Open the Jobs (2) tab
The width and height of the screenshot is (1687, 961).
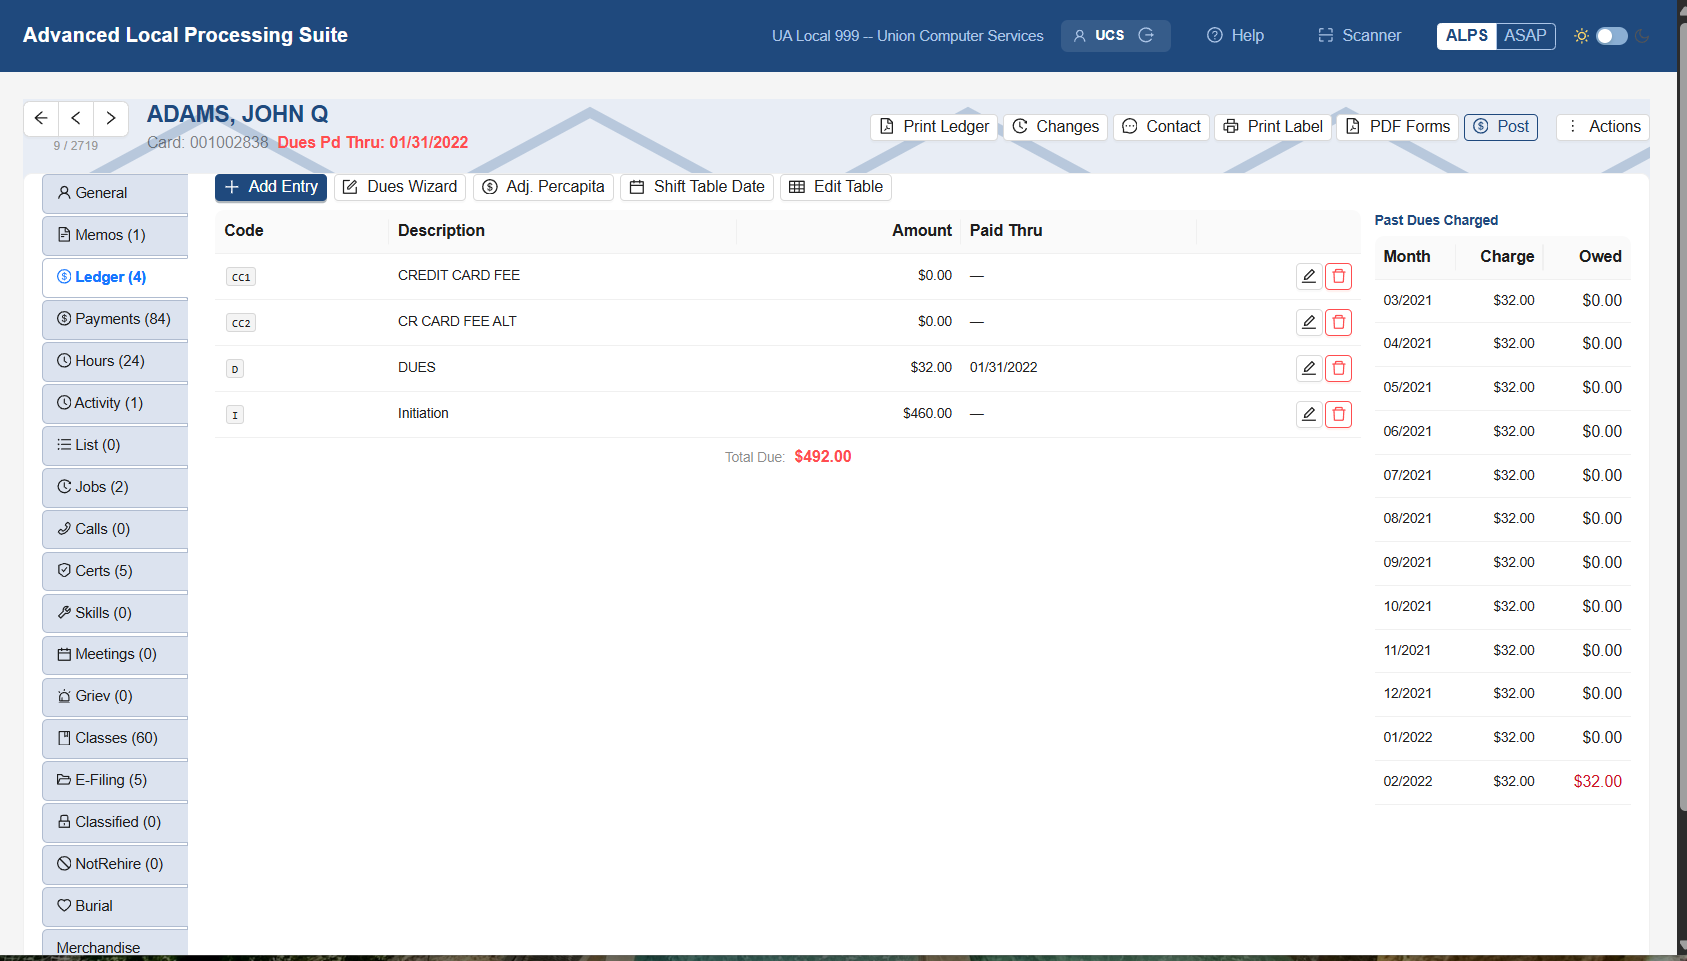pos(115,487)
